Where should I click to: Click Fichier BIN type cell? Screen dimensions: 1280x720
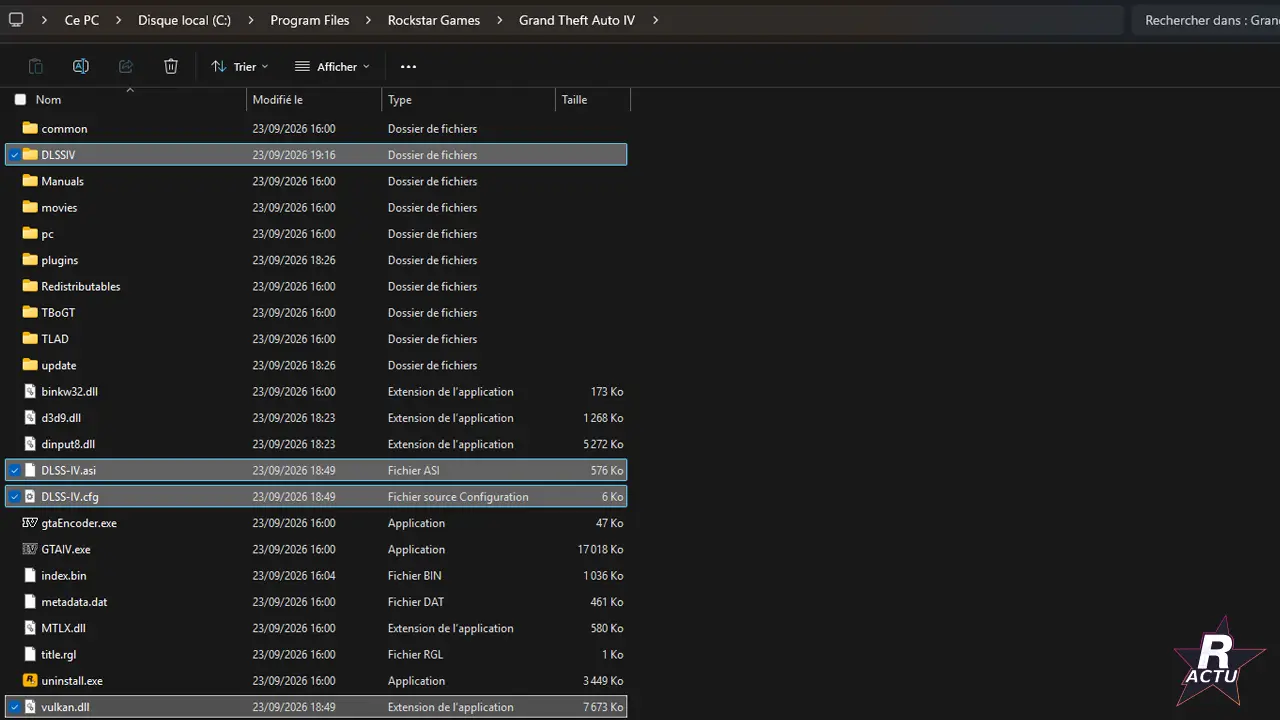point(414,575)
